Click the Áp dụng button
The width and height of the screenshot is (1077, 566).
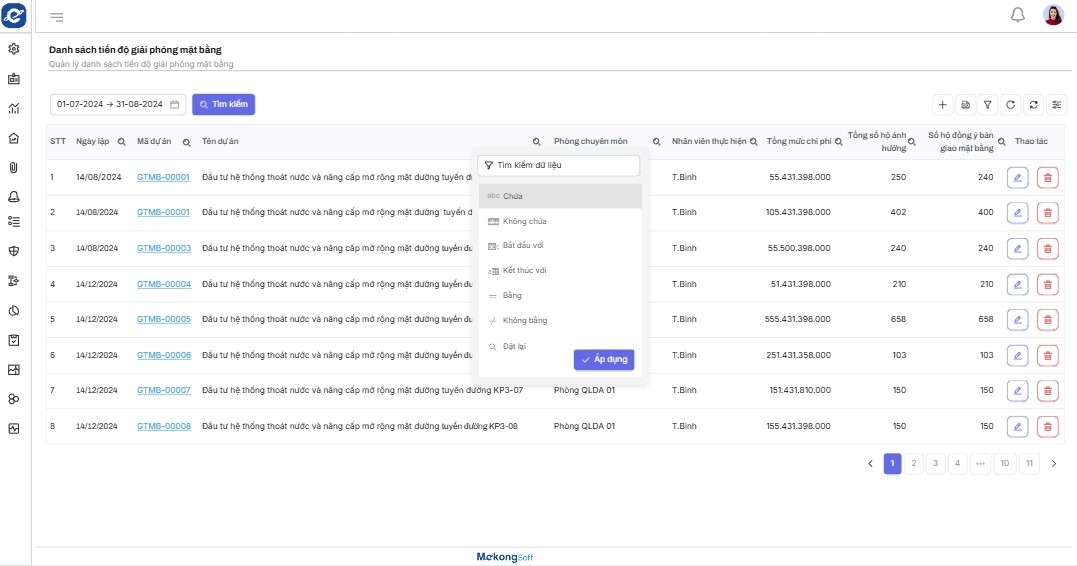point(604,359)
